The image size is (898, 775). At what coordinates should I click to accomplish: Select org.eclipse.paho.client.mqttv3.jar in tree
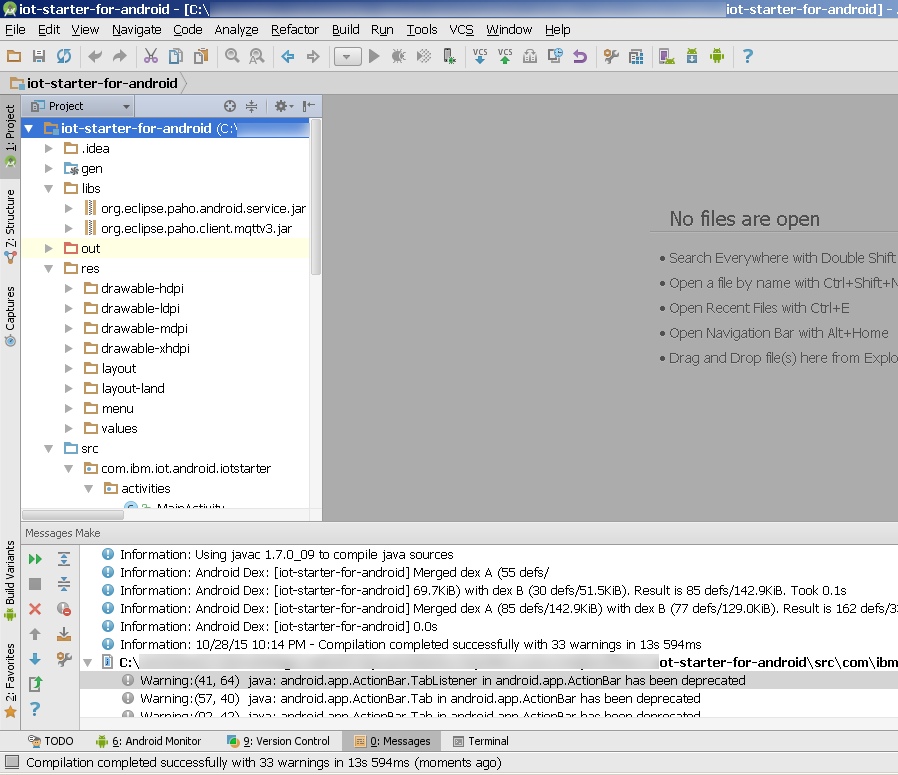(196, 229)
